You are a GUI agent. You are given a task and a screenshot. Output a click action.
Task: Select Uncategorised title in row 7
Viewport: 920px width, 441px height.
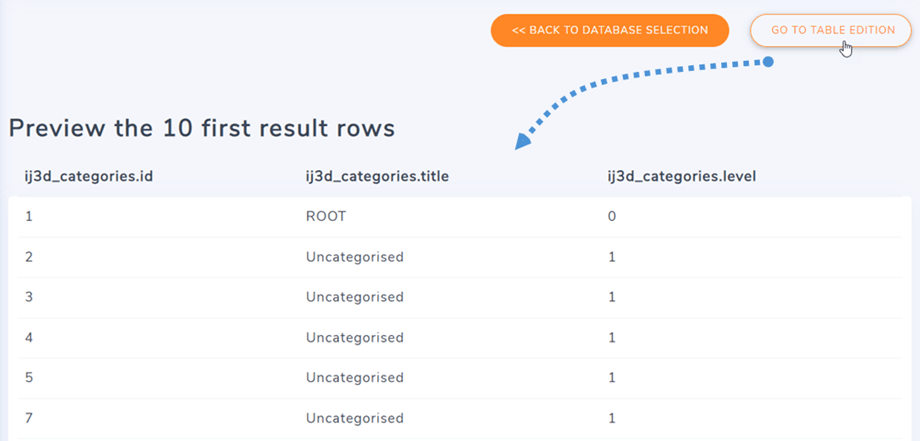[354, 418]
